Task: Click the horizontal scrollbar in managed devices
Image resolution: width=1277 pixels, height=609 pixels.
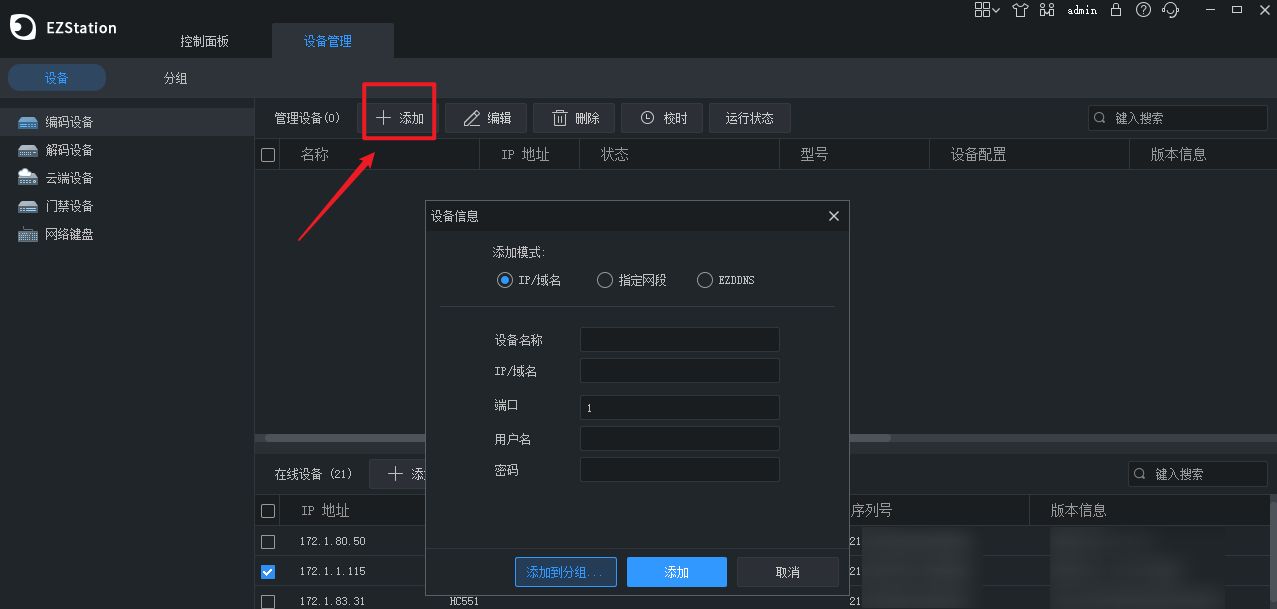Action: point(578,438)
